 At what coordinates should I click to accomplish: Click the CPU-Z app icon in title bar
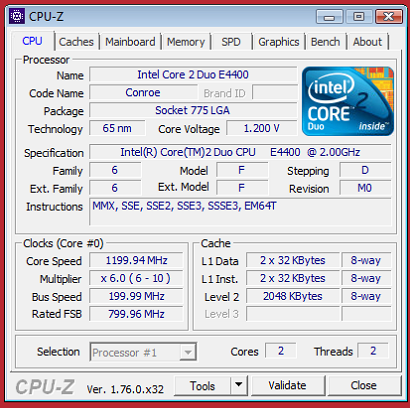pos(16,16)
